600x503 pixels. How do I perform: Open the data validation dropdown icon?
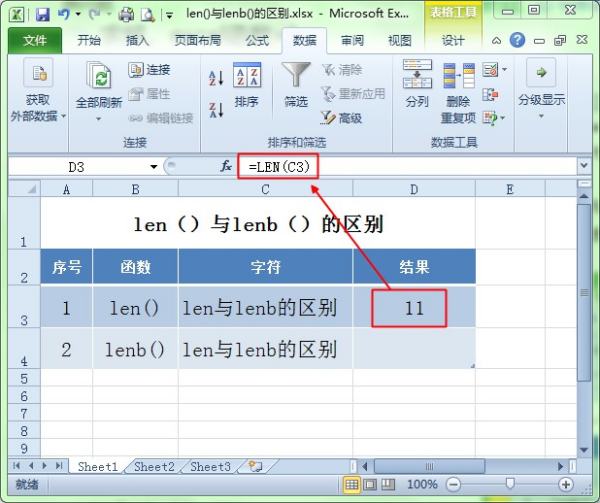[494, 70]
